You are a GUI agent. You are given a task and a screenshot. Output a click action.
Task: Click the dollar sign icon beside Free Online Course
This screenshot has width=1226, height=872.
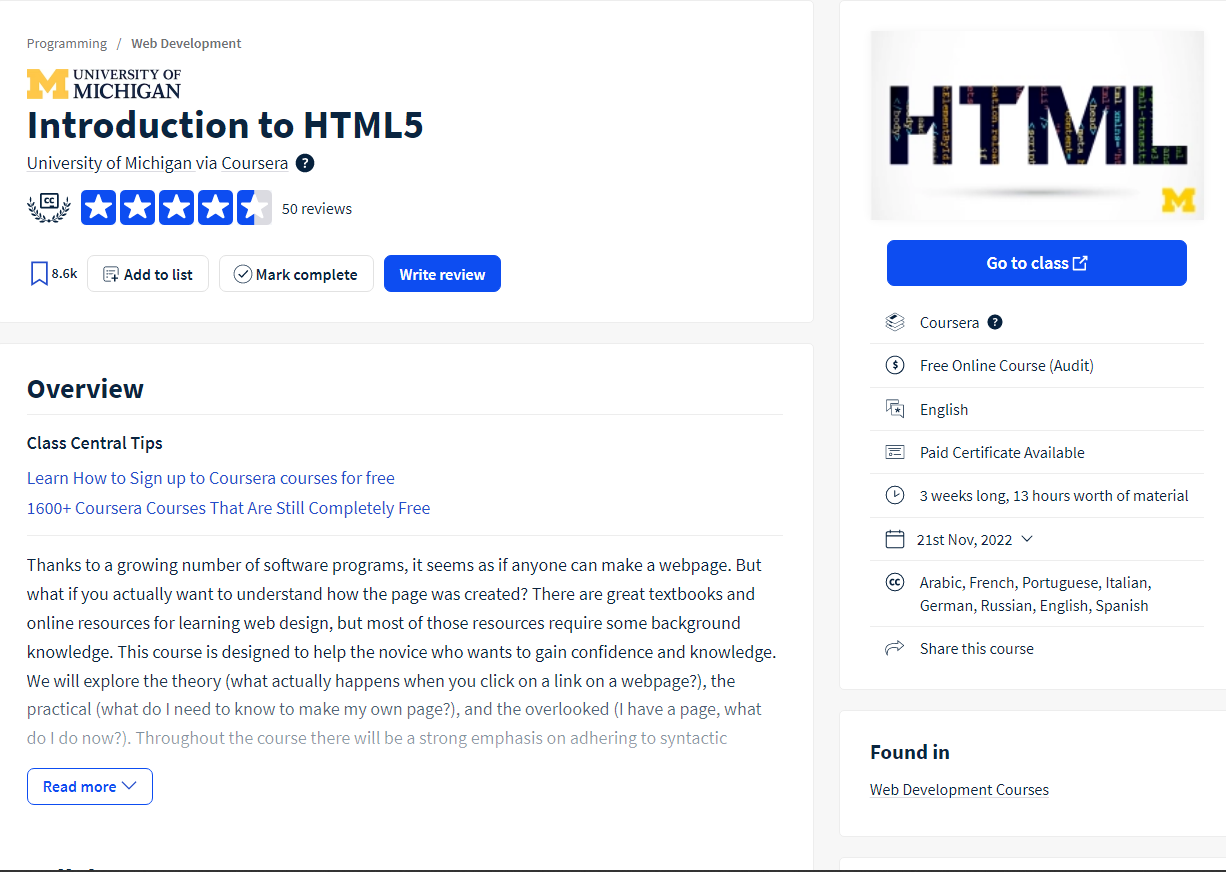click(895, 365)
